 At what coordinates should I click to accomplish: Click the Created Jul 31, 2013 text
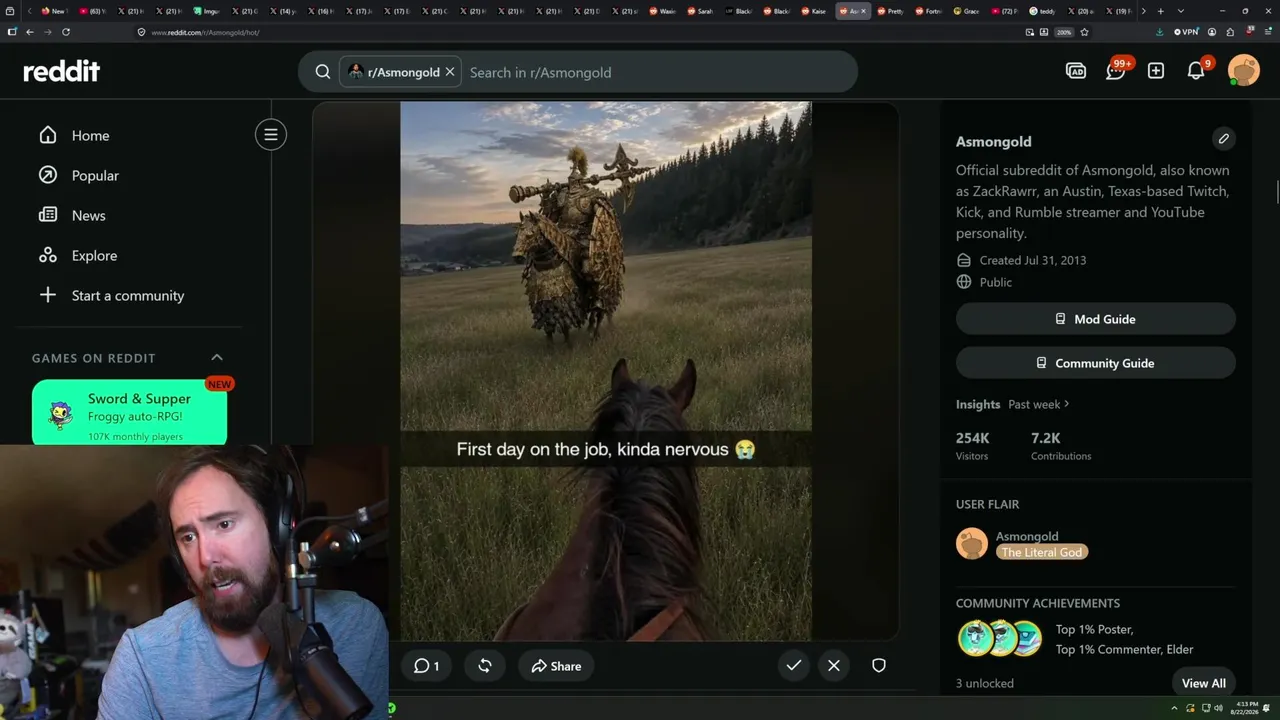[x=1033, y=260]
